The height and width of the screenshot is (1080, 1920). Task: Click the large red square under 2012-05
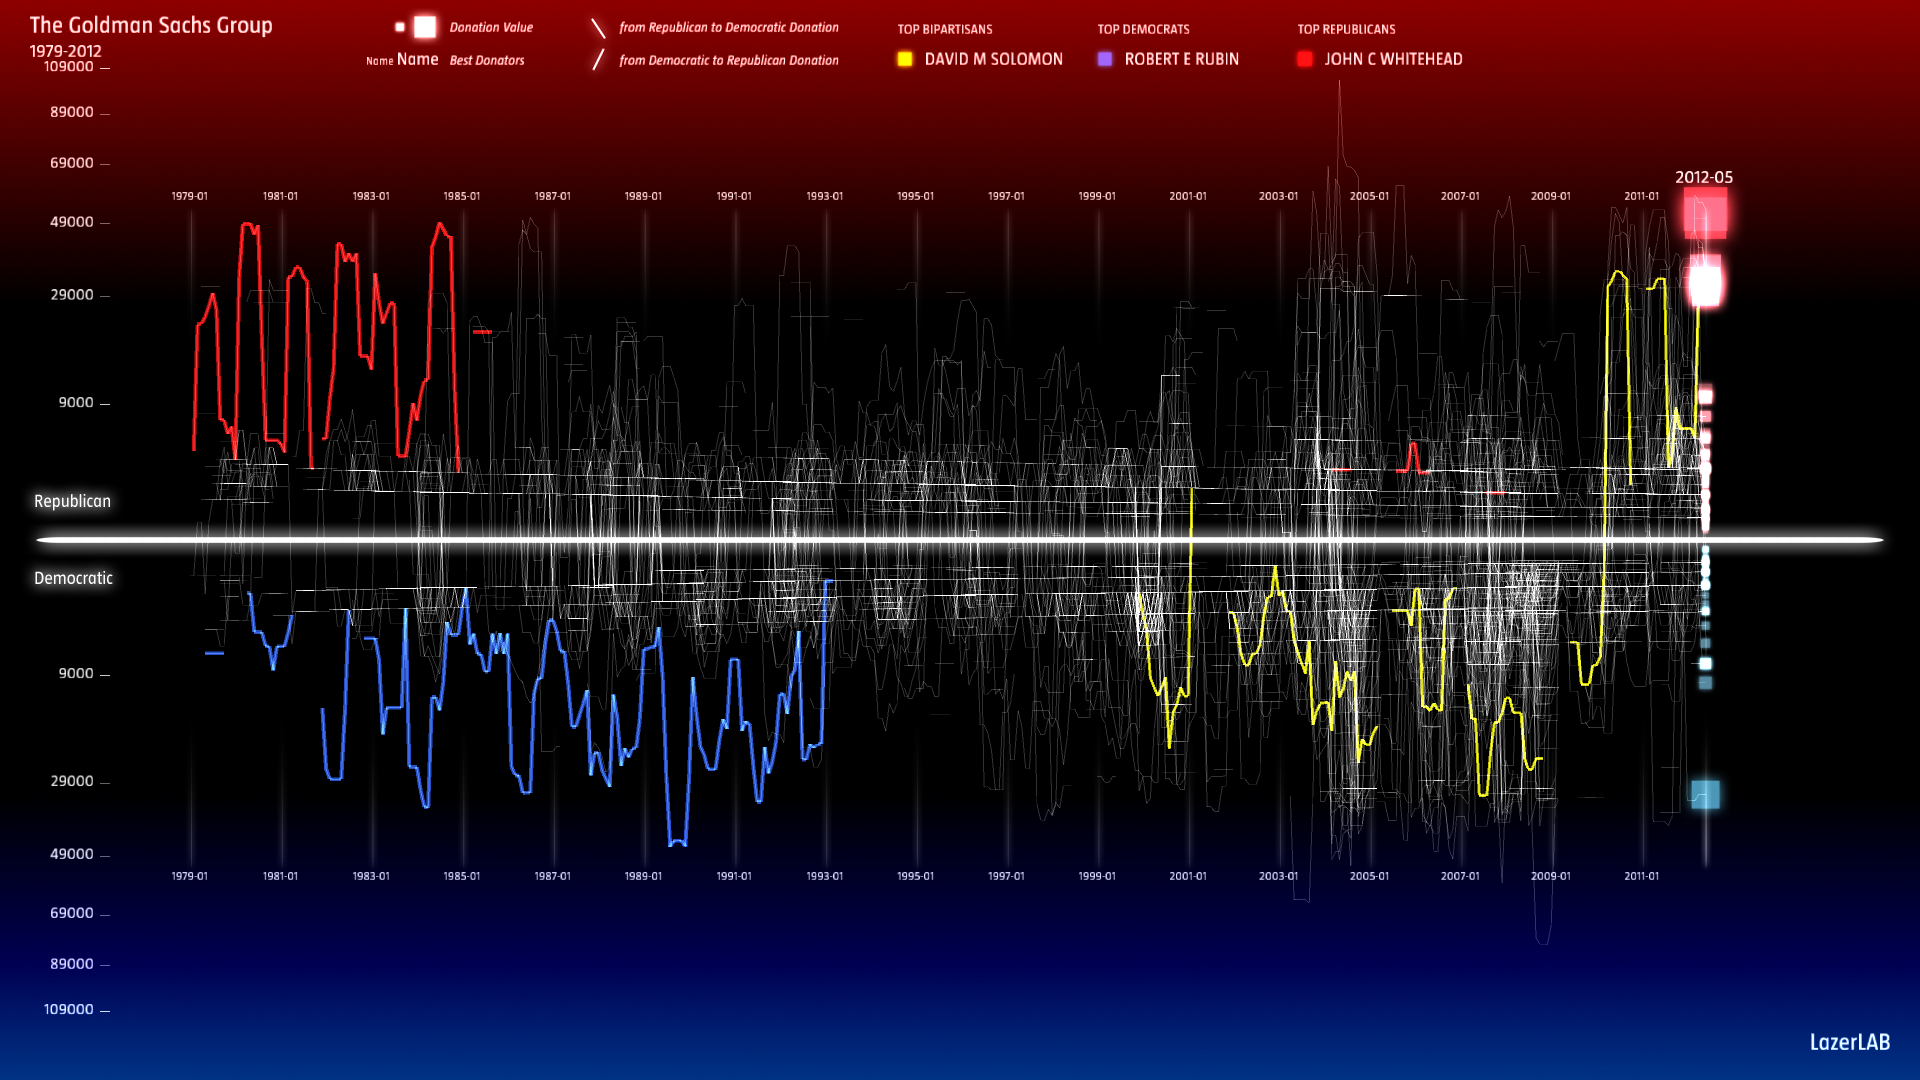[1705, 213]
